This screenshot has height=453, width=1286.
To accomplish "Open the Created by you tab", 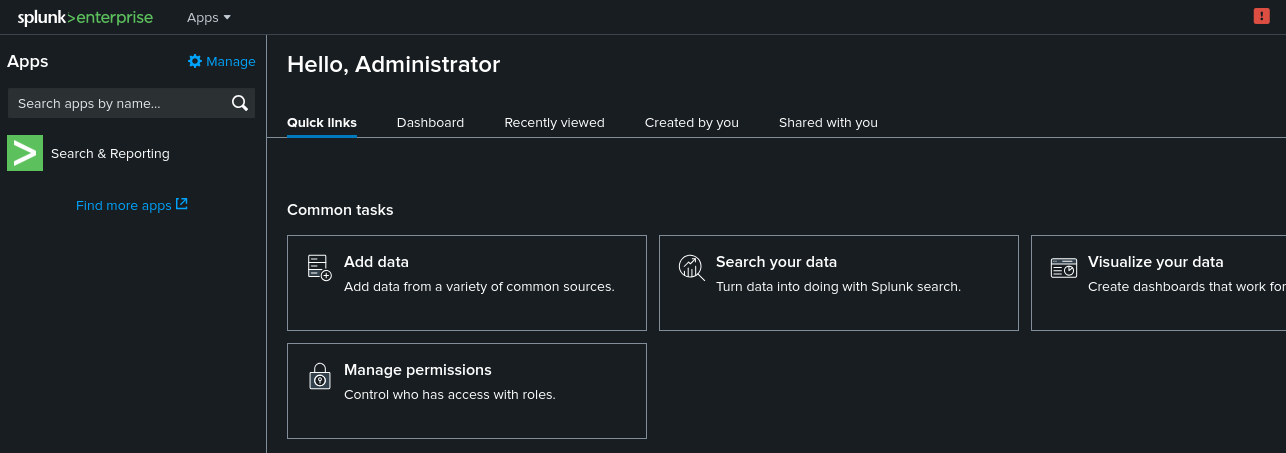I will [692, 122].
